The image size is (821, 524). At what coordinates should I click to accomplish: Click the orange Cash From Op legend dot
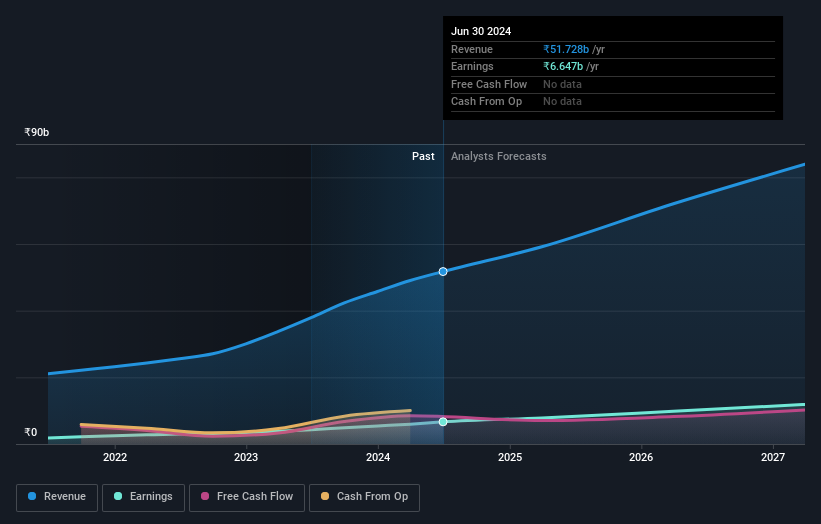[325, 496]
